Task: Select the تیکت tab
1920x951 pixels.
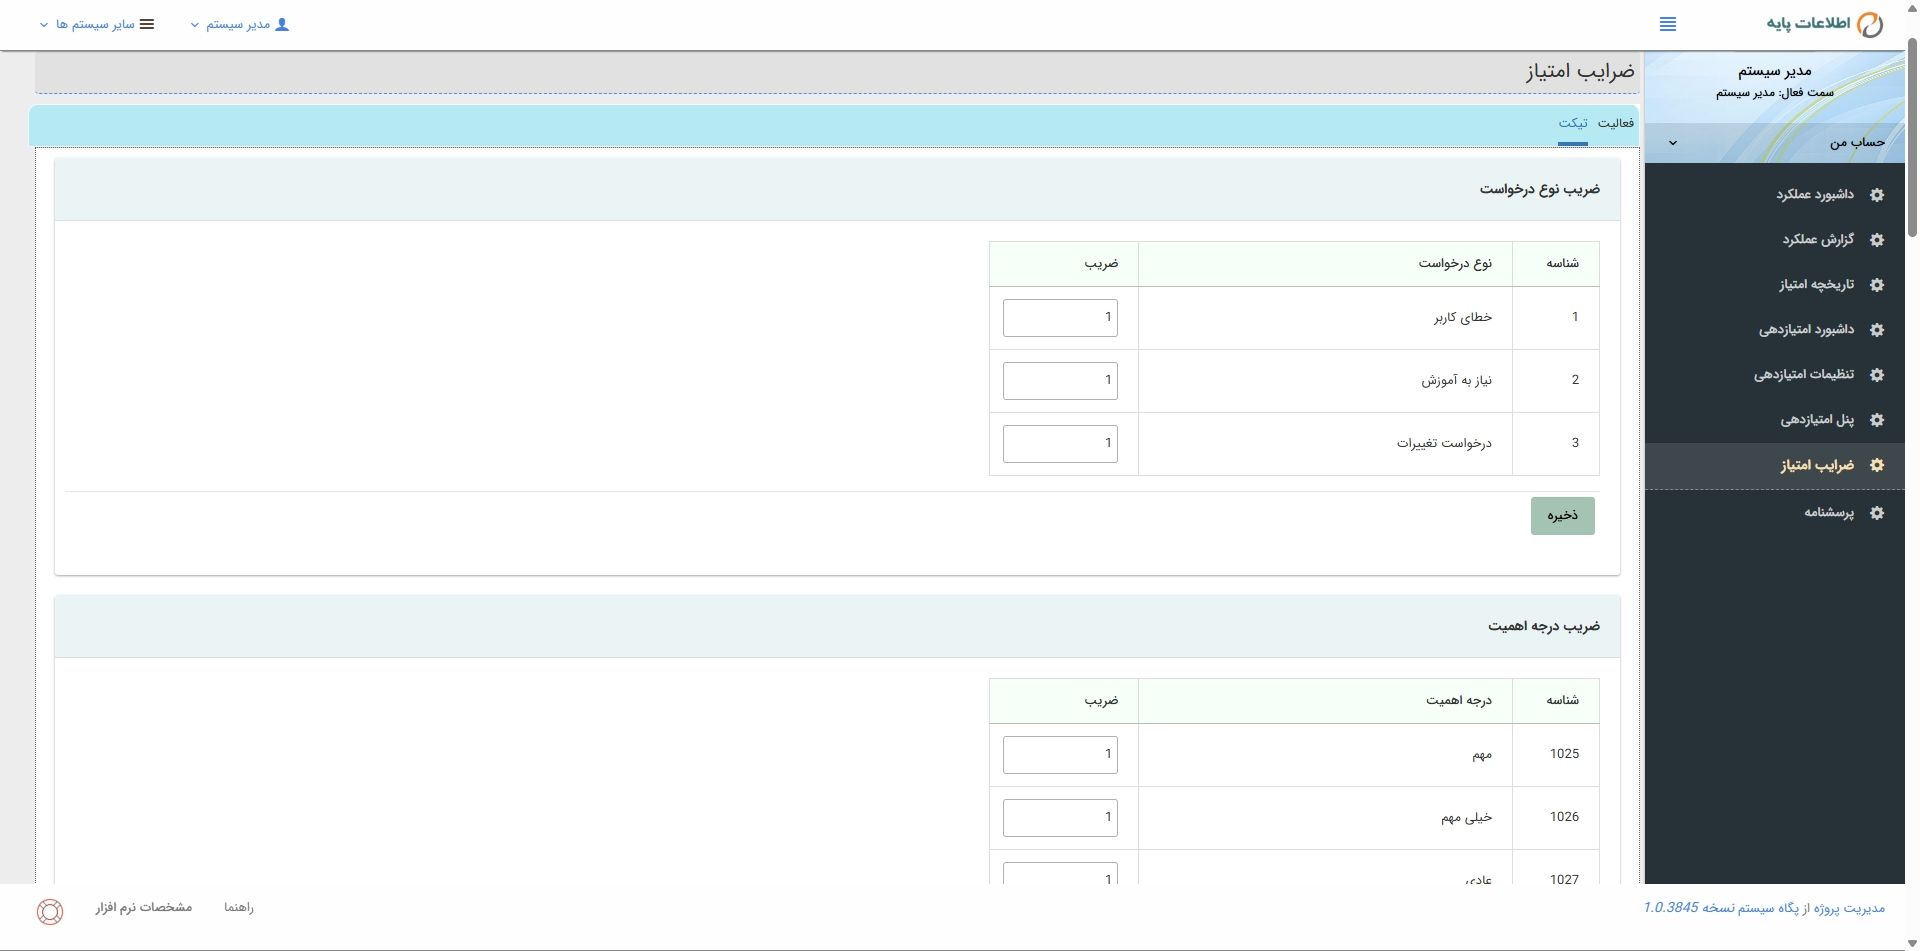Action: 1573,123
